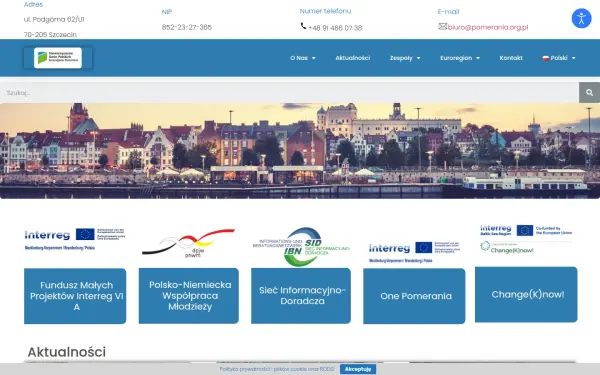The width and height of the screenshot is (600, 375).
Task: Click the Change(K)now! small logo
Action: click(x=507, y=248)
